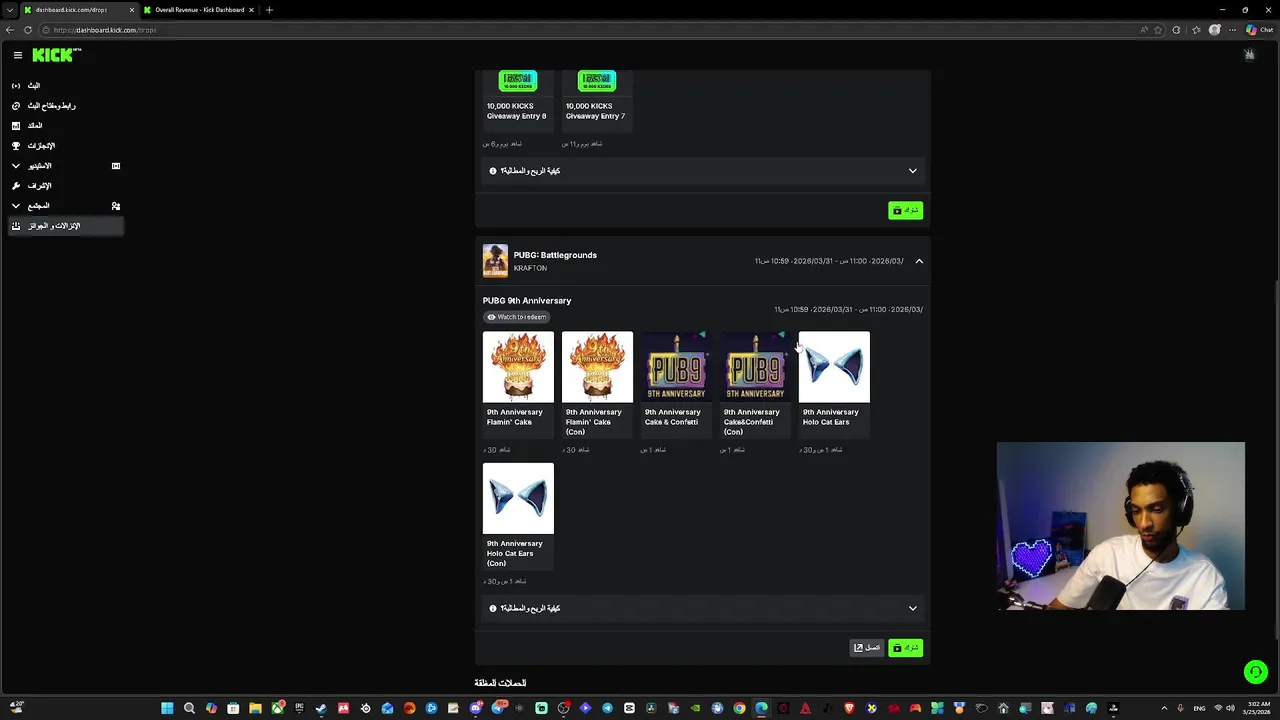
Task: Open the browser profile avatar
Action: pyautogui.click(x=1215, y=30)
